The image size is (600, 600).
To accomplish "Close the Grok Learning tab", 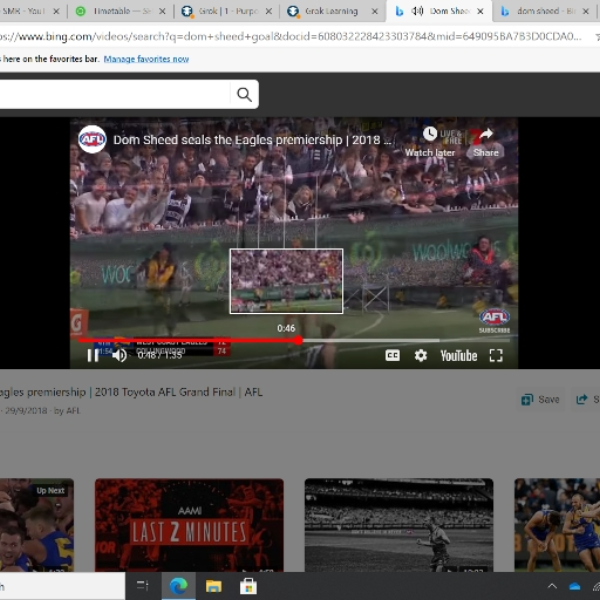I will tap(375, 11).
